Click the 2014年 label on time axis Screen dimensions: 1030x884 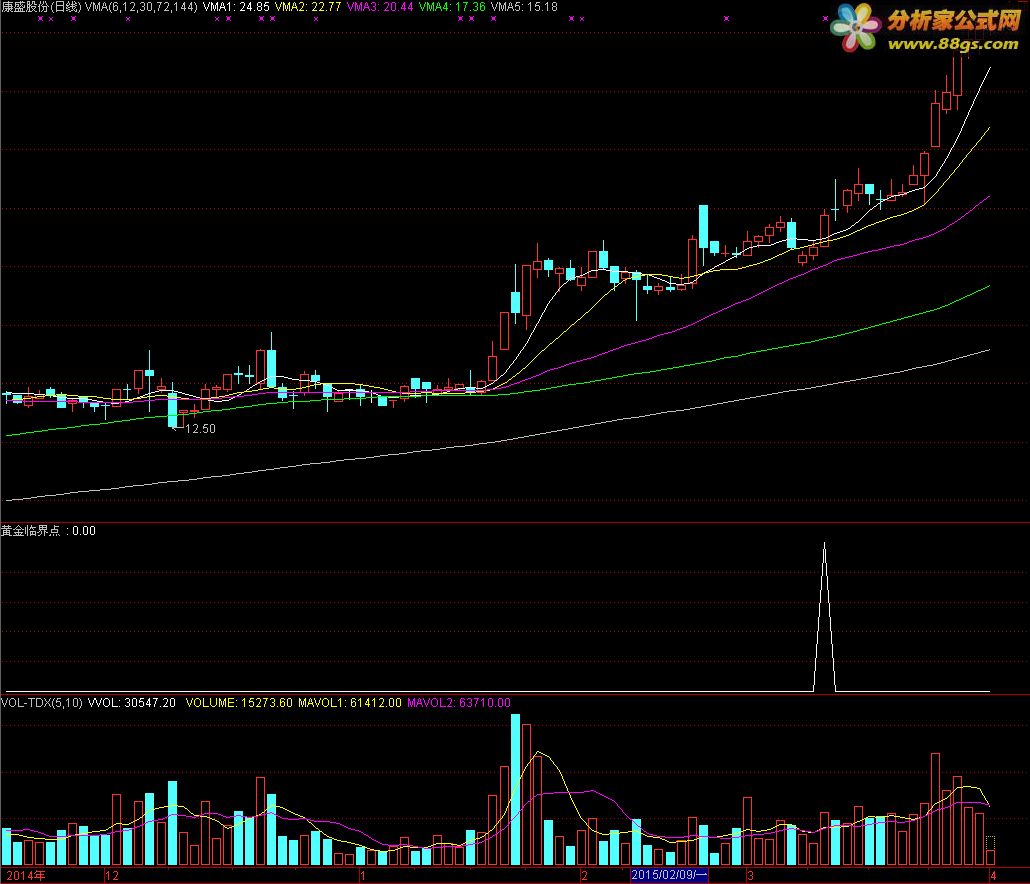pos(26,875)
